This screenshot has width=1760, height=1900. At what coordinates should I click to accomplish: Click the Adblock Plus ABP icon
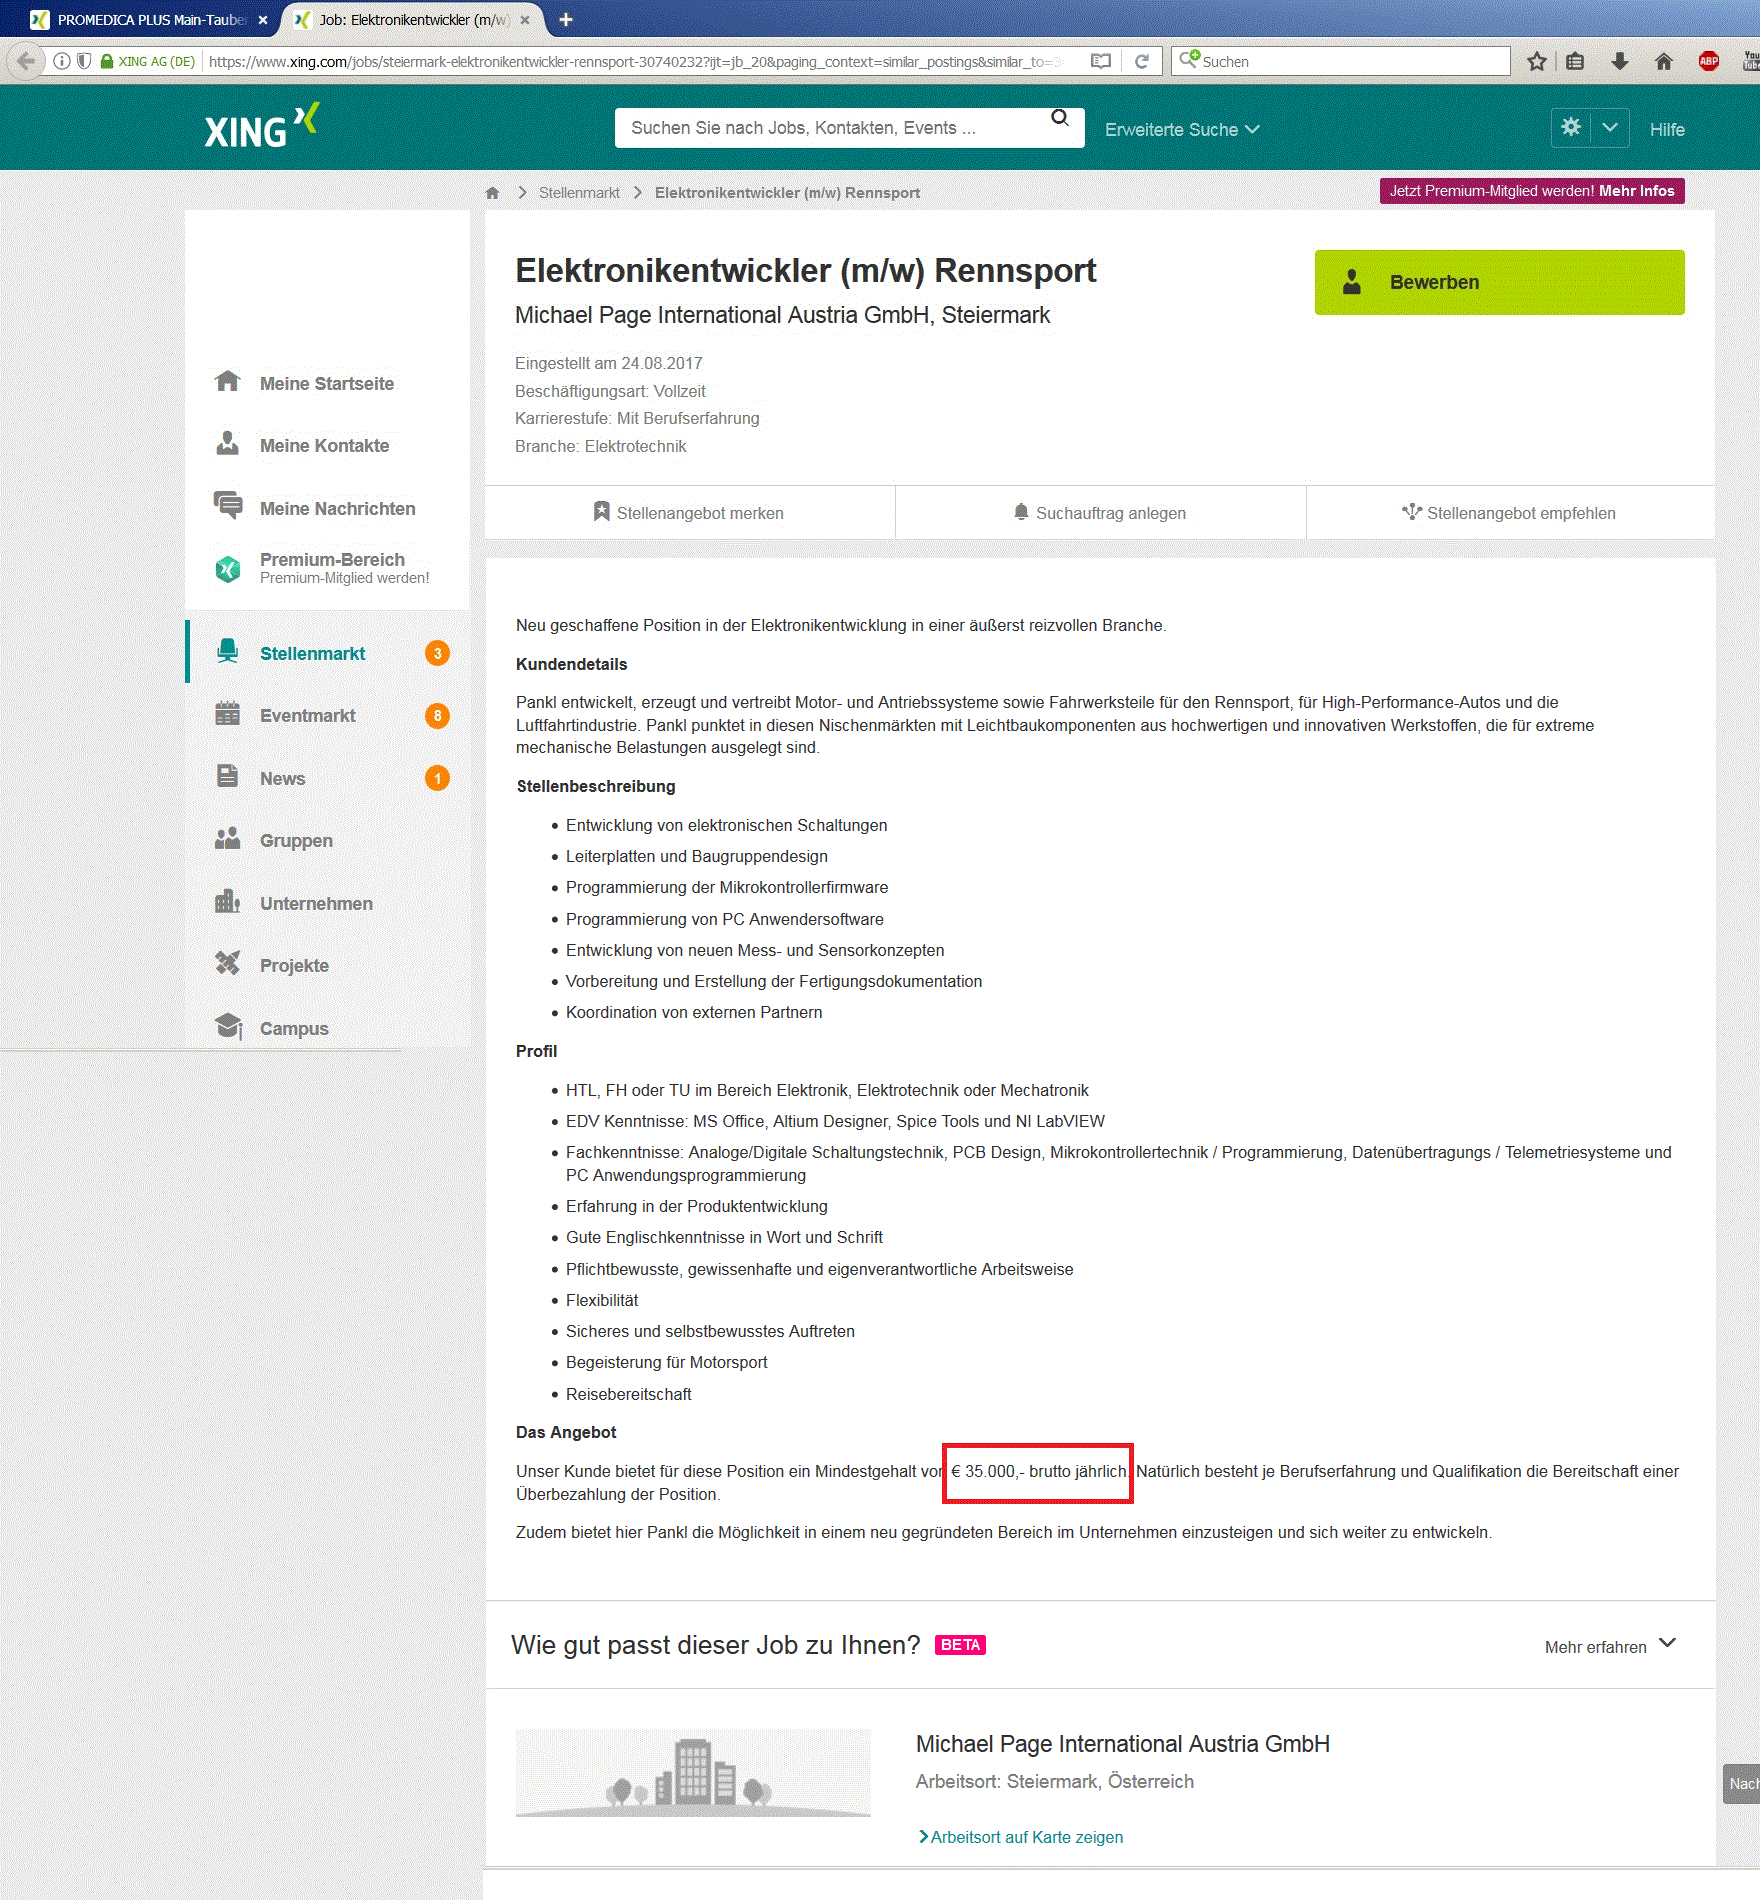pyautogui.click(x=1709, y=61)
